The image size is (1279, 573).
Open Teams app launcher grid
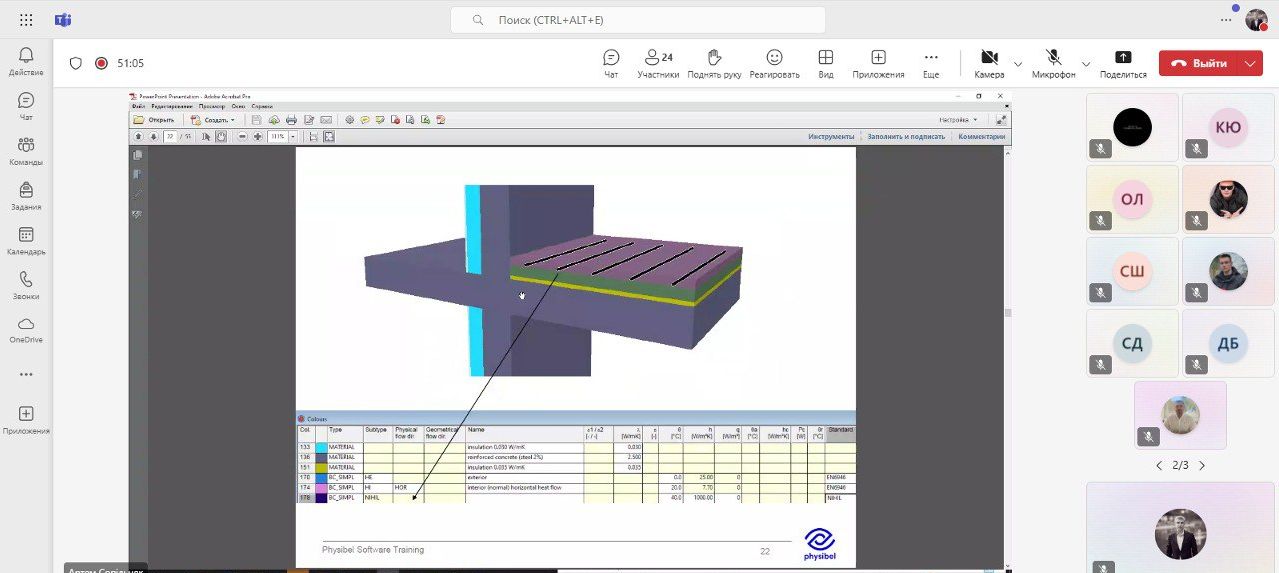[26, 20]
